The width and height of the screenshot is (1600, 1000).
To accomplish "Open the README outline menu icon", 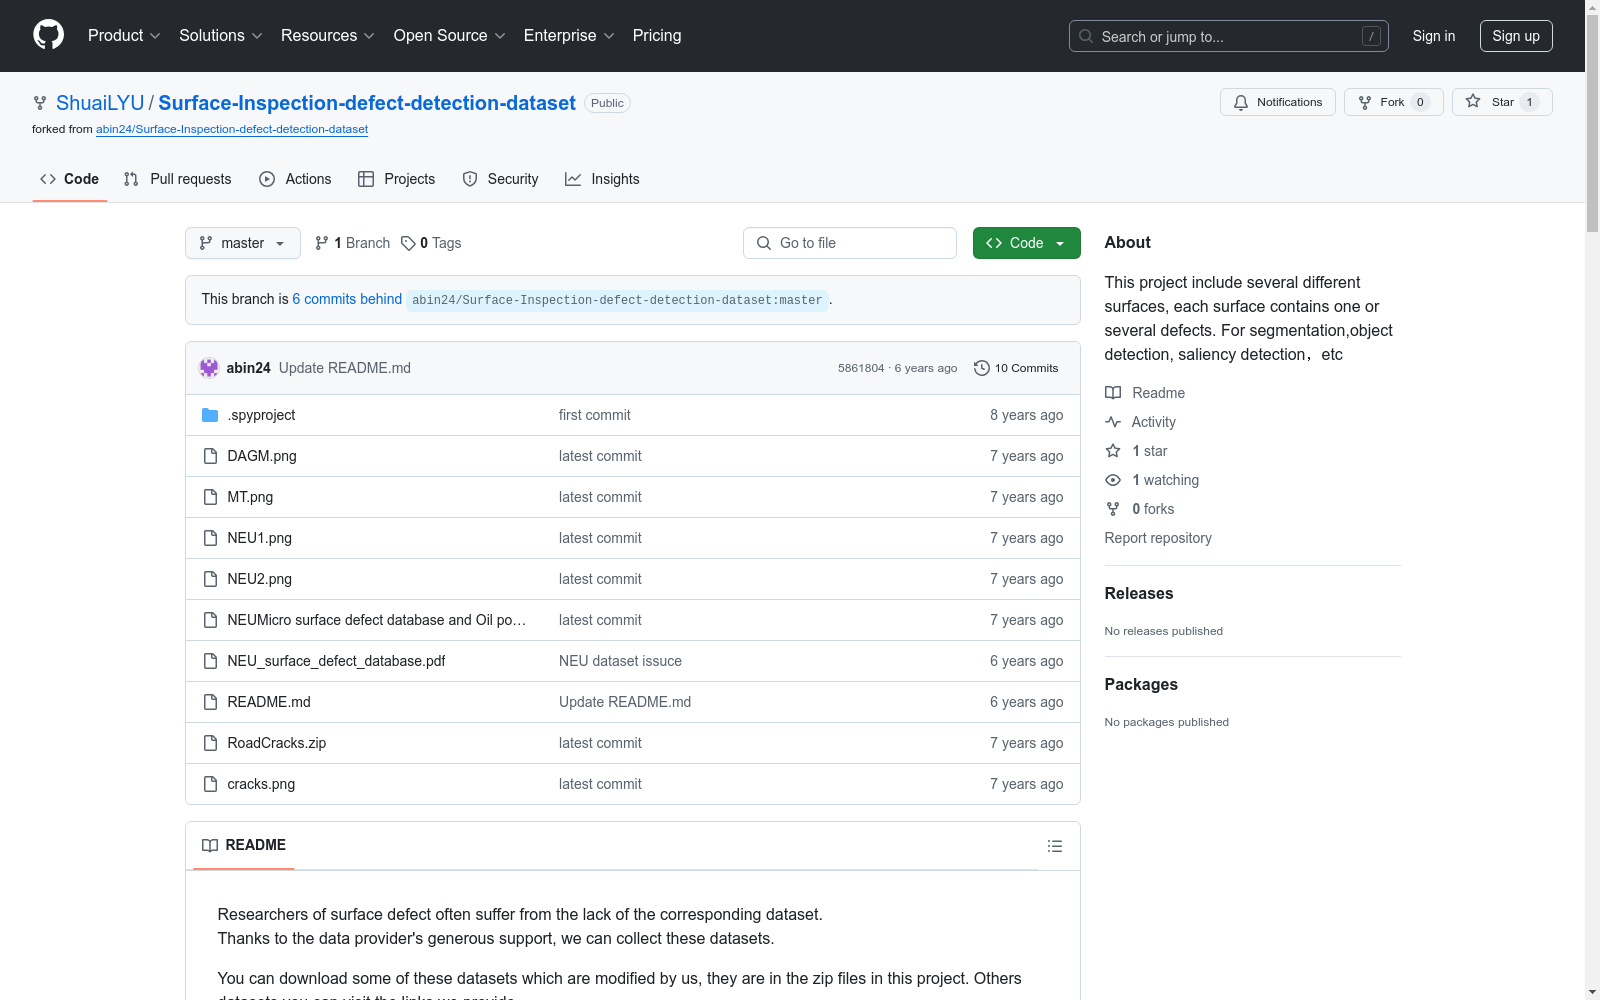I will click(1055, 846).
